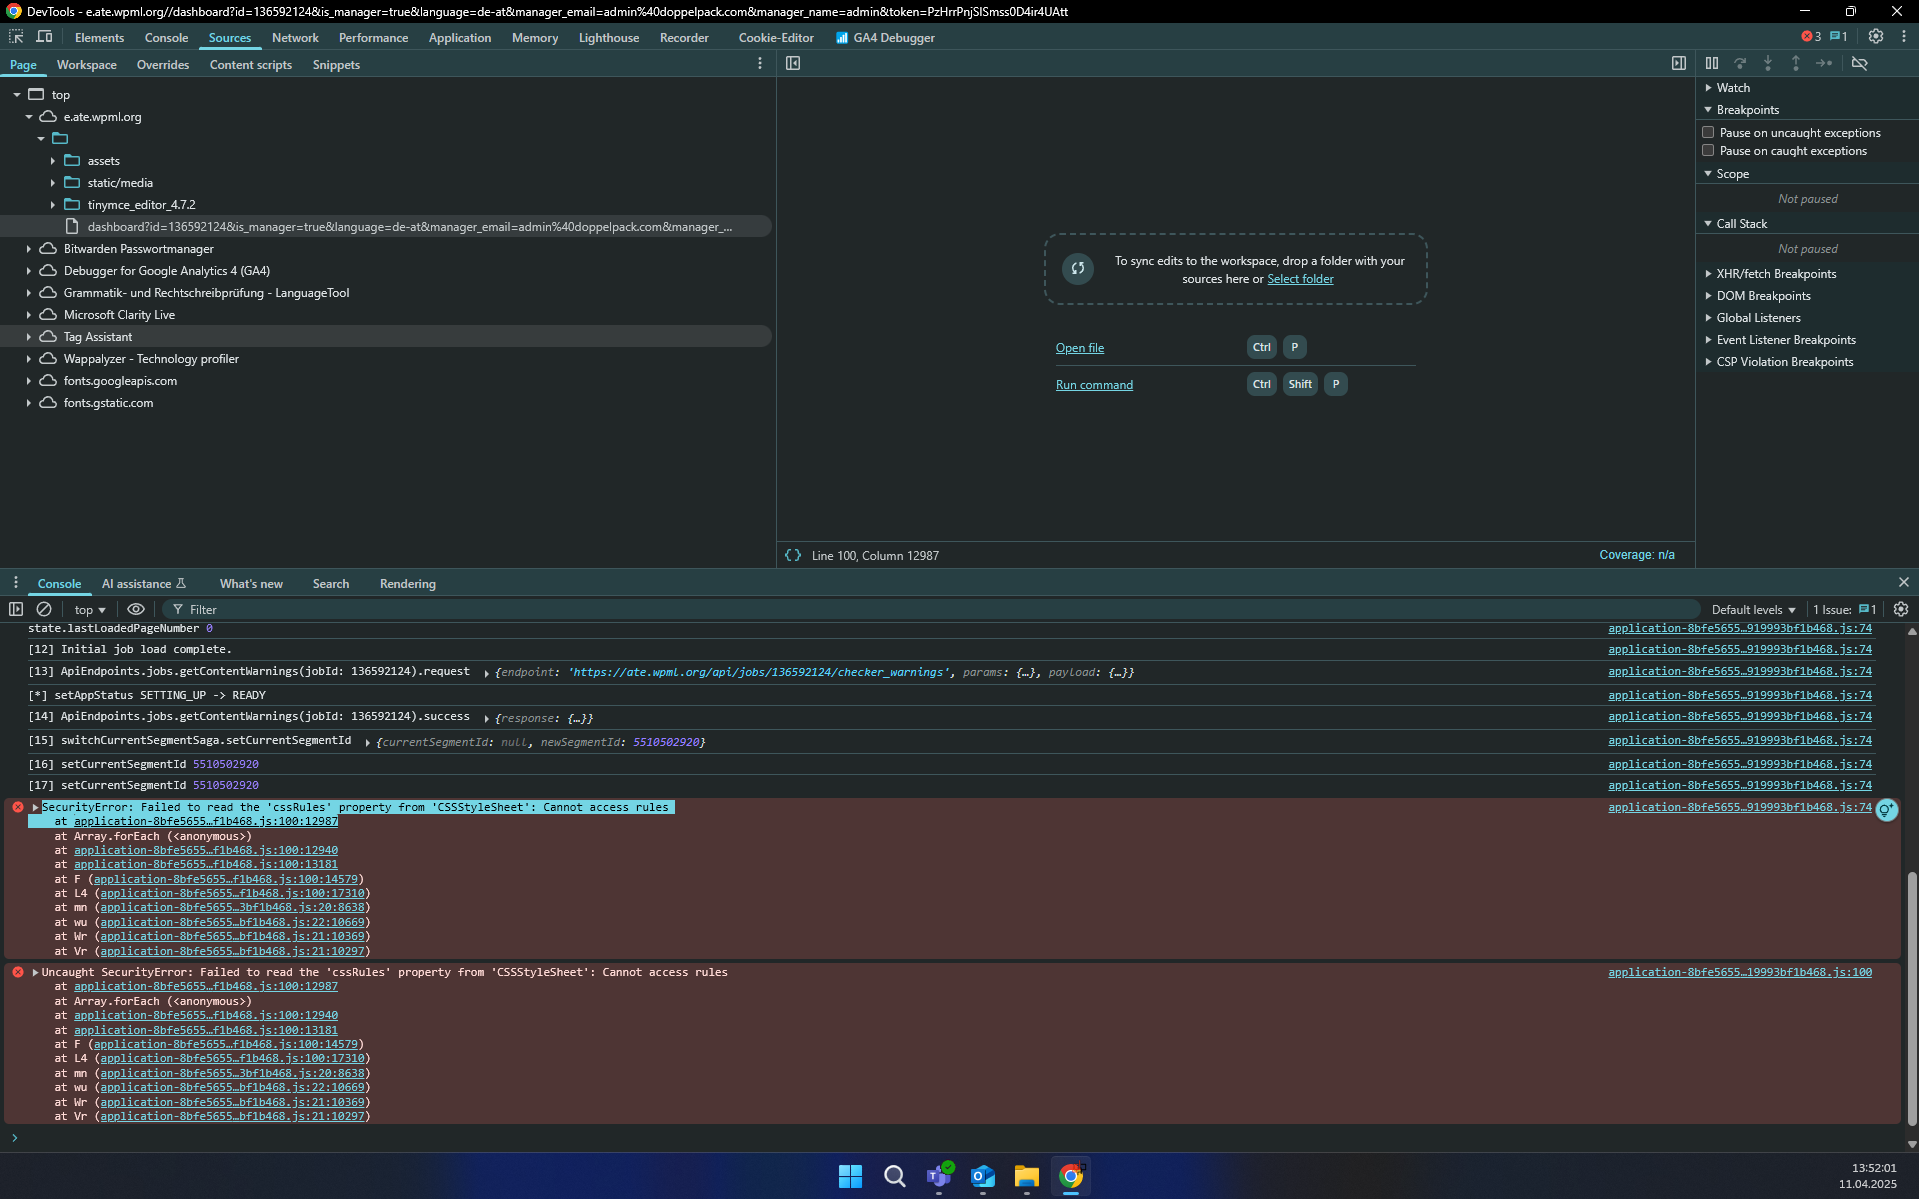Open File Explorer from the taskbar
1919x1199 pixels.
pyautogui.click(x=1026, y=1177)
